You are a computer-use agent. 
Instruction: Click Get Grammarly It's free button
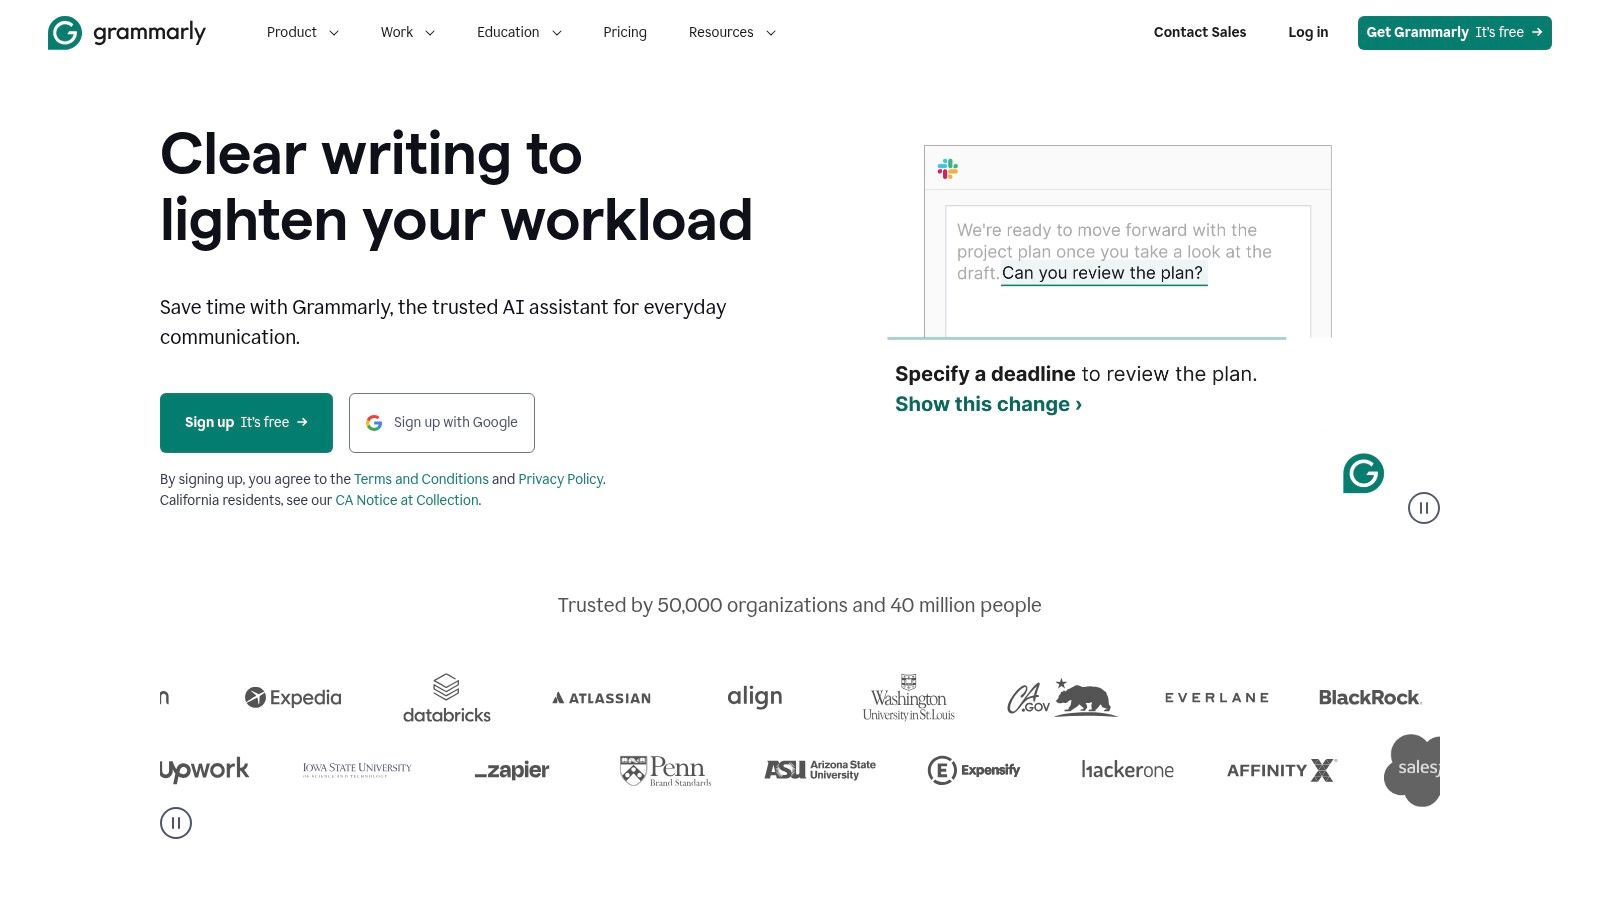pyautogui.click(x=1454, y=32)
